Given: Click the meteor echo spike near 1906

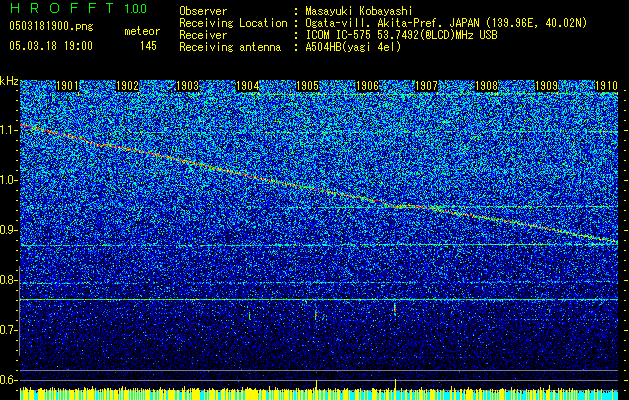Looking at the screenshot, I should click(x=395, y=309).
